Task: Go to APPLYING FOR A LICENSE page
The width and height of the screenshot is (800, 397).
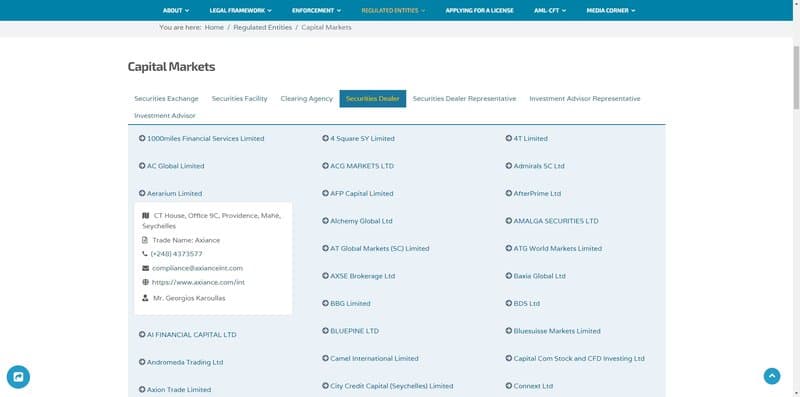Action: (x=479, y=10)
